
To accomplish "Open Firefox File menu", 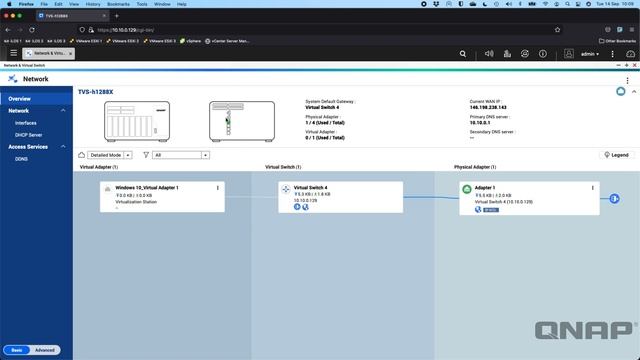I will click(44, 4).
